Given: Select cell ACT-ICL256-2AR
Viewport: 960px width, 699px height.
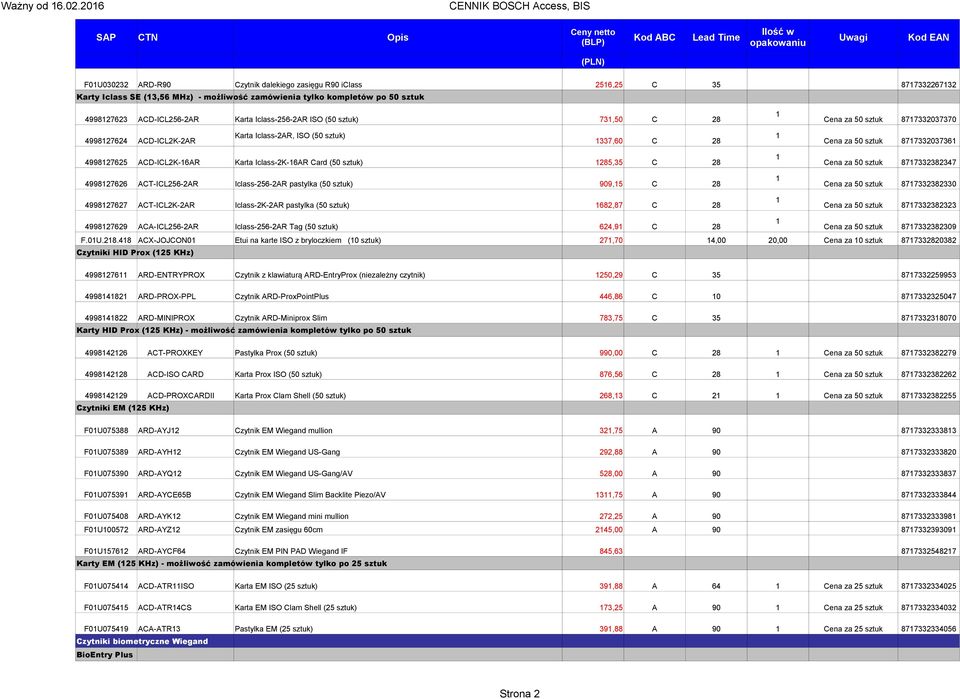Looking at the screenshot, I should (x=168, y=184).
